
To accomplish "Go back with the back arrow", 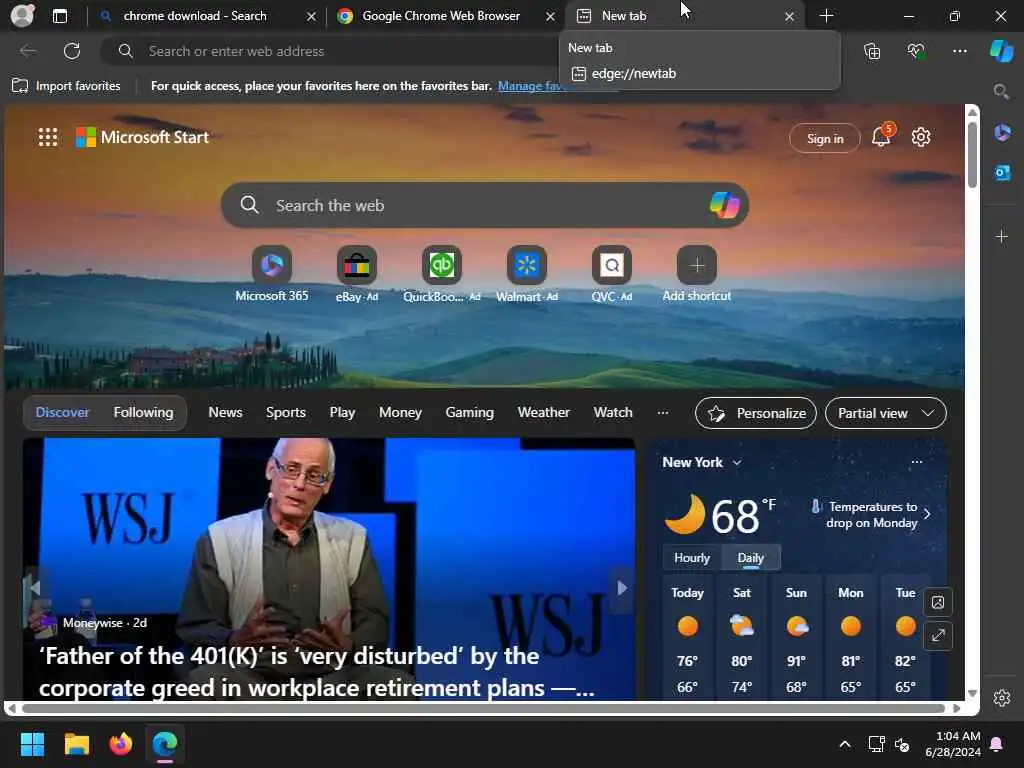I will tap(28, 51).
